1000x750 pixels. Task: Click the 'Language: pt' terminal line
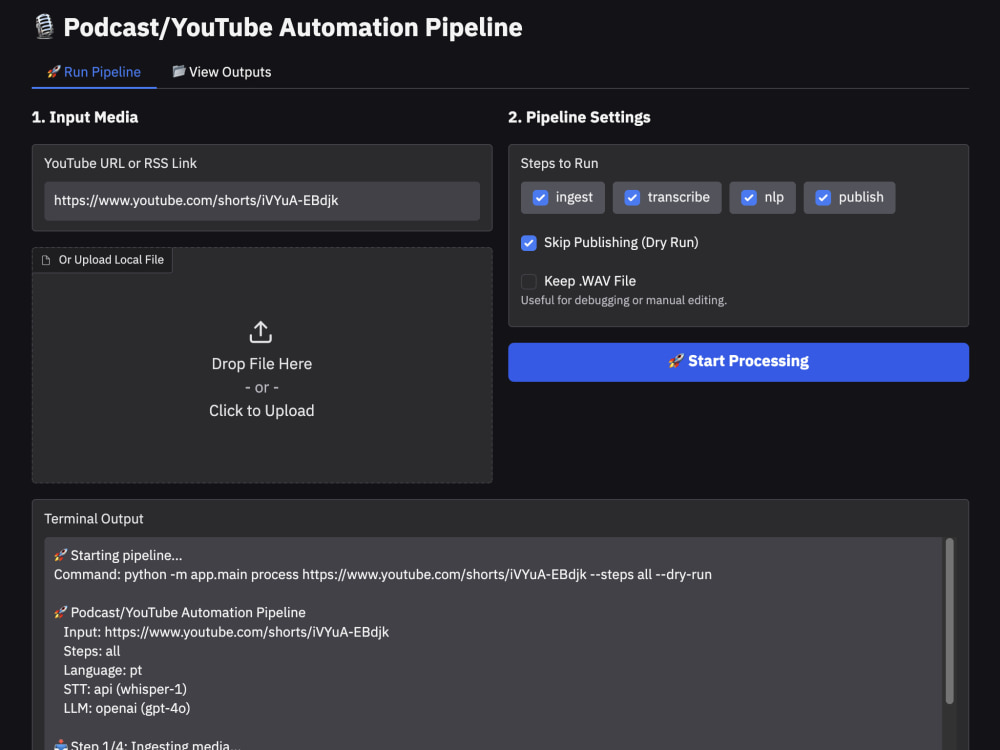[x=103, y=670]
